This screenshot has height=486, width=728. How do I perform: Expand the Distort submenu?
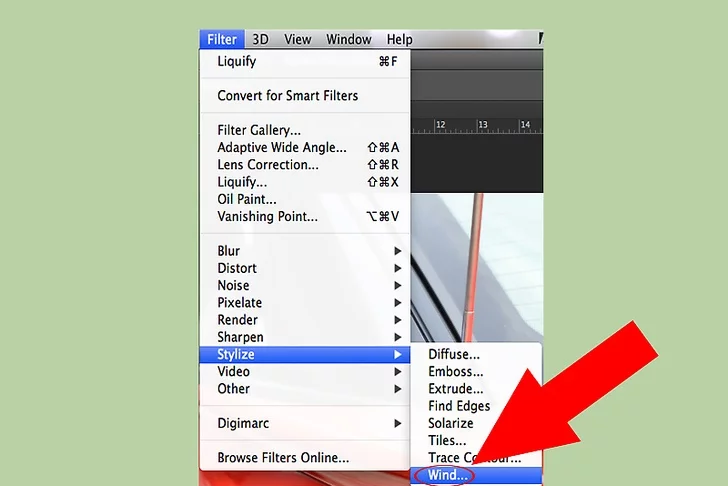pyautogui.click(x=237, y=268)
